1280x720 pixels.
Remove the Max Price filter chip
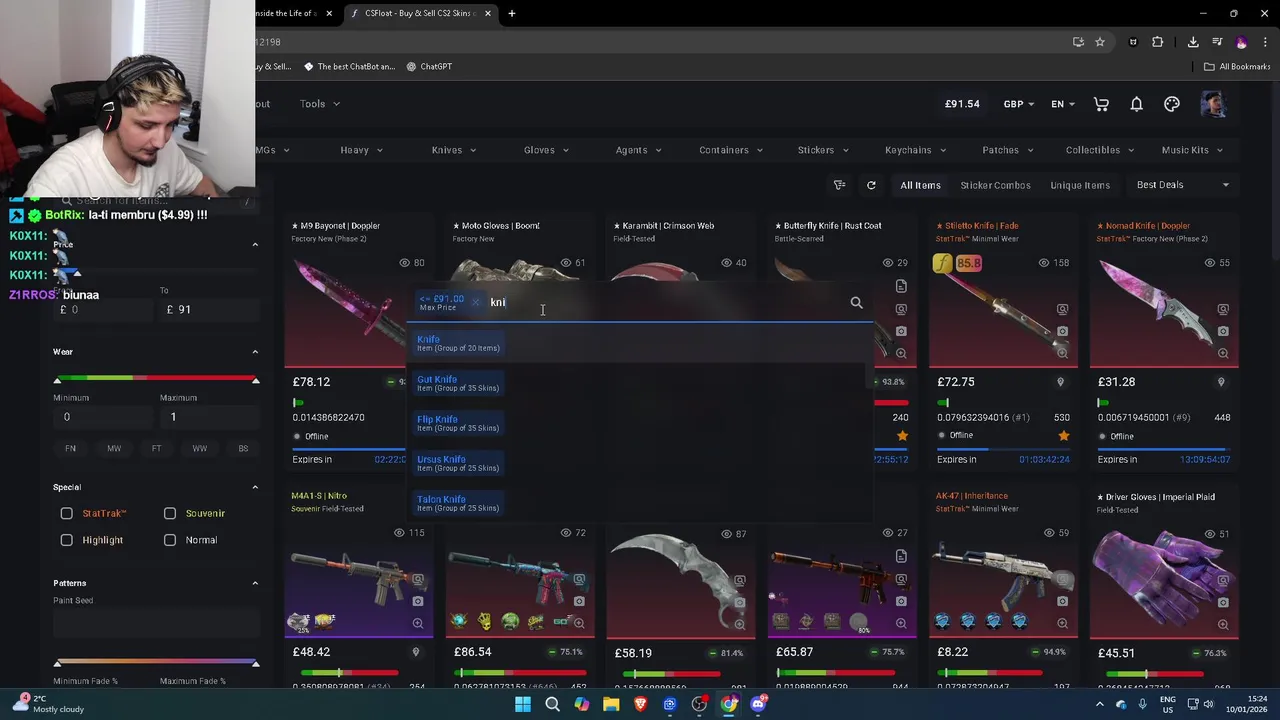pyautogui.click(x=476, y=302)
